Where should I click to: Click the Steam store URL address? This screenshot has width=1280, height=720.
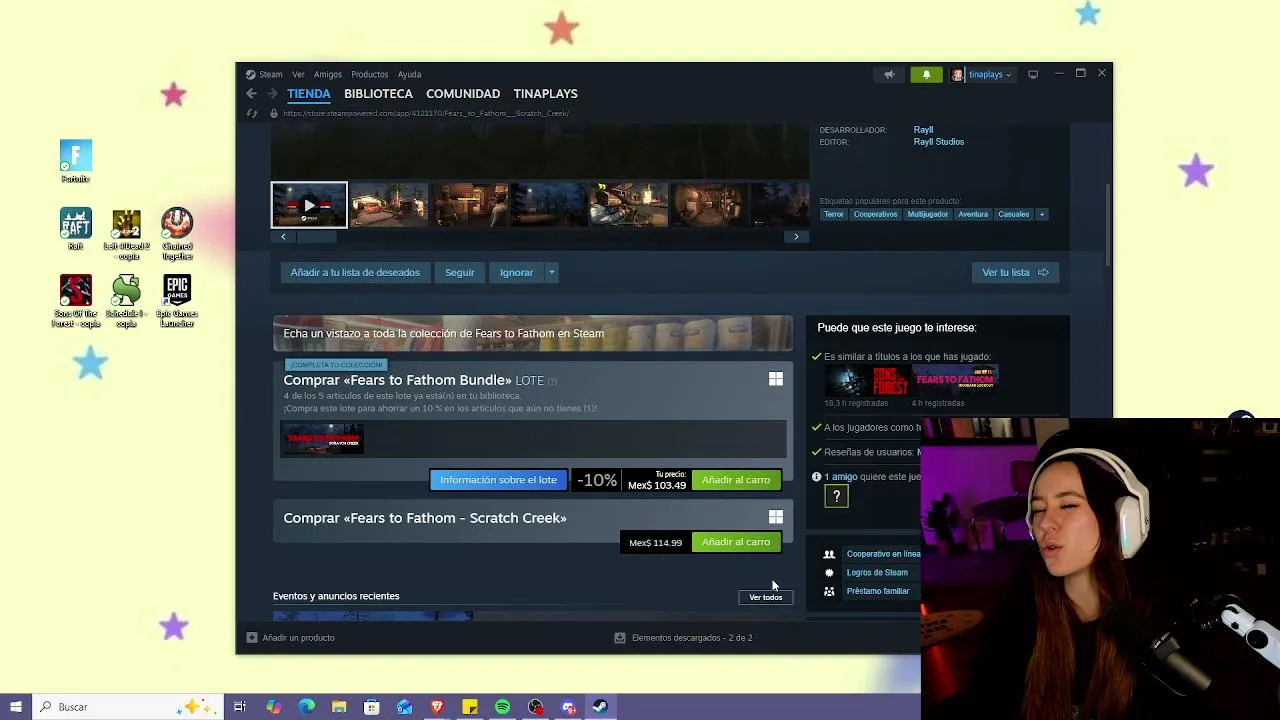pyautogui.click(x=426, y=113)
